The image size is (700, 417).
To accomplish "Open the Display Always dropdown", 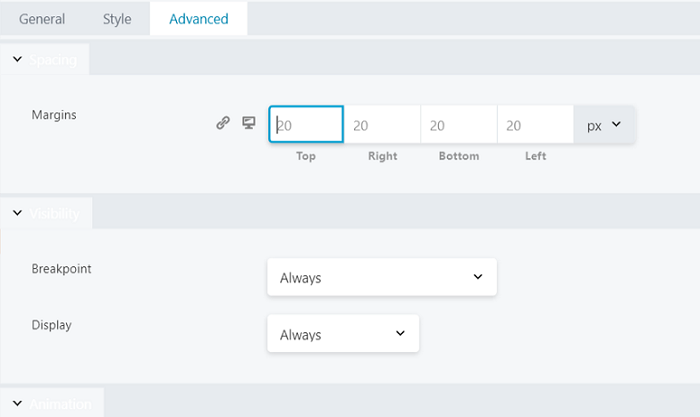I will coord(343,334).
